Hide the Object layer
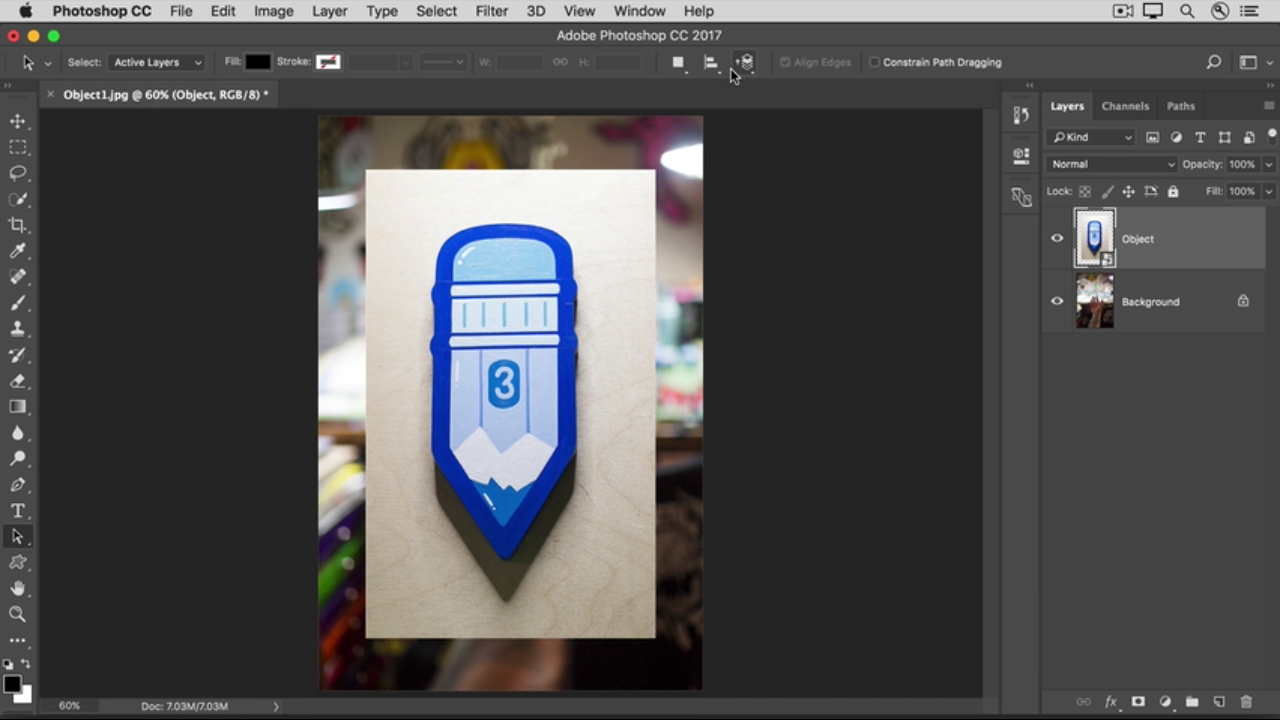Image resolution: width=1280 pixels, height=720 pixels. 1057,239
